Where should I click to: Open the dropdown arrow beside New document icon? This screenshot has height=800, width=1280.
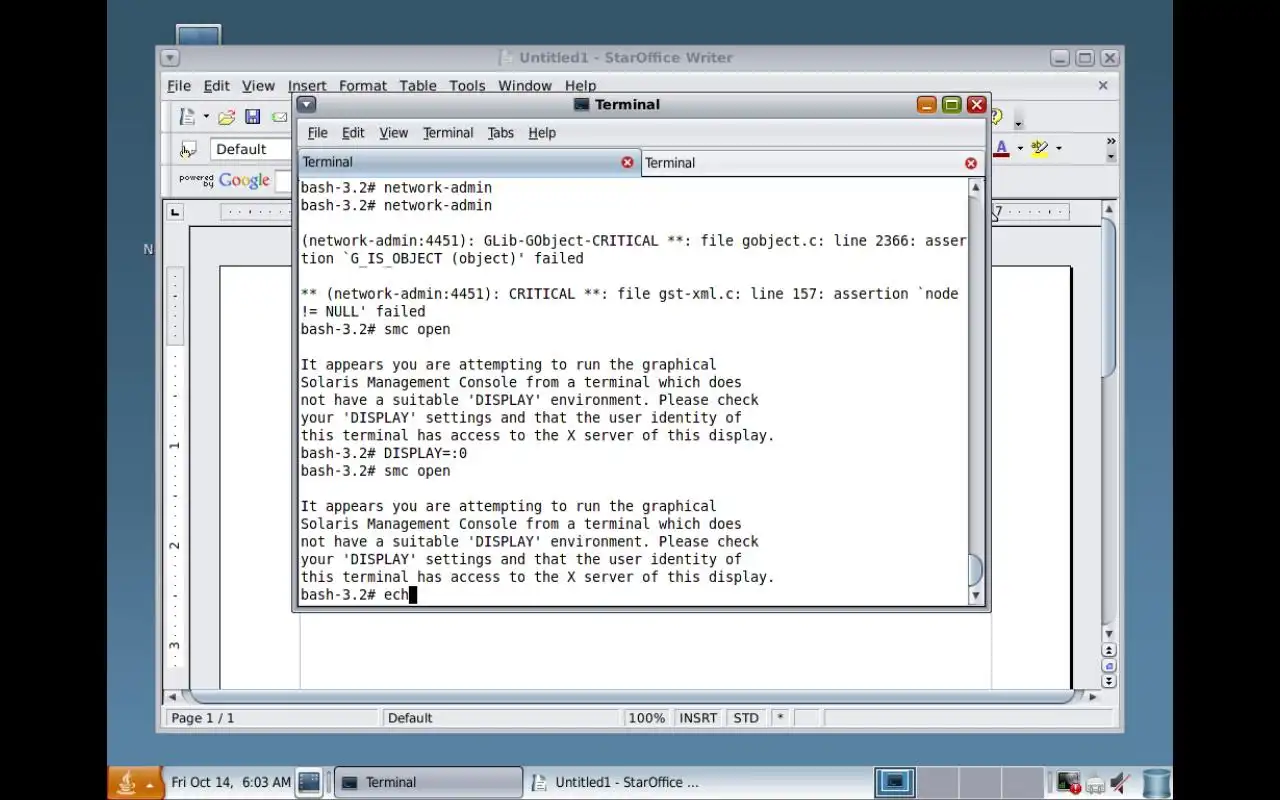pos(206,117)
